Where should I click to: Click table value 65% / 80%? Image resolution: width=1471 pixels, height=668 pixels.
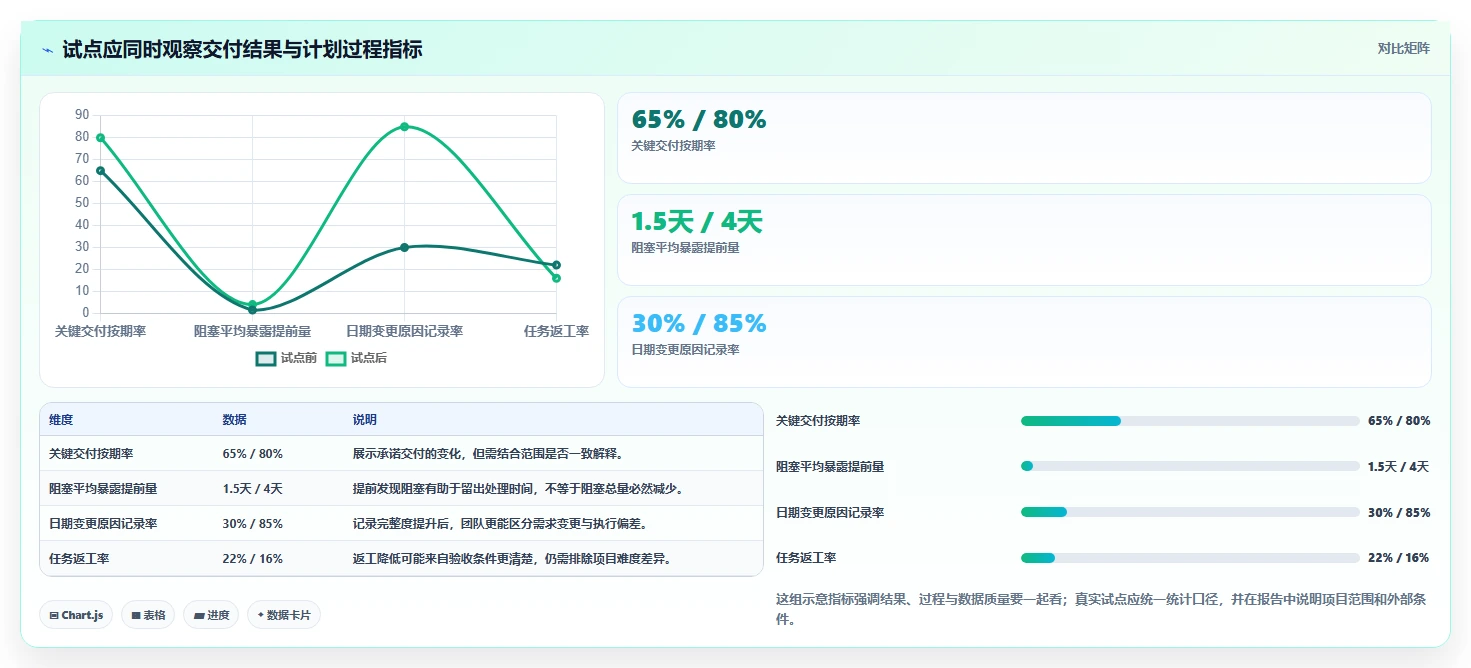252,454
